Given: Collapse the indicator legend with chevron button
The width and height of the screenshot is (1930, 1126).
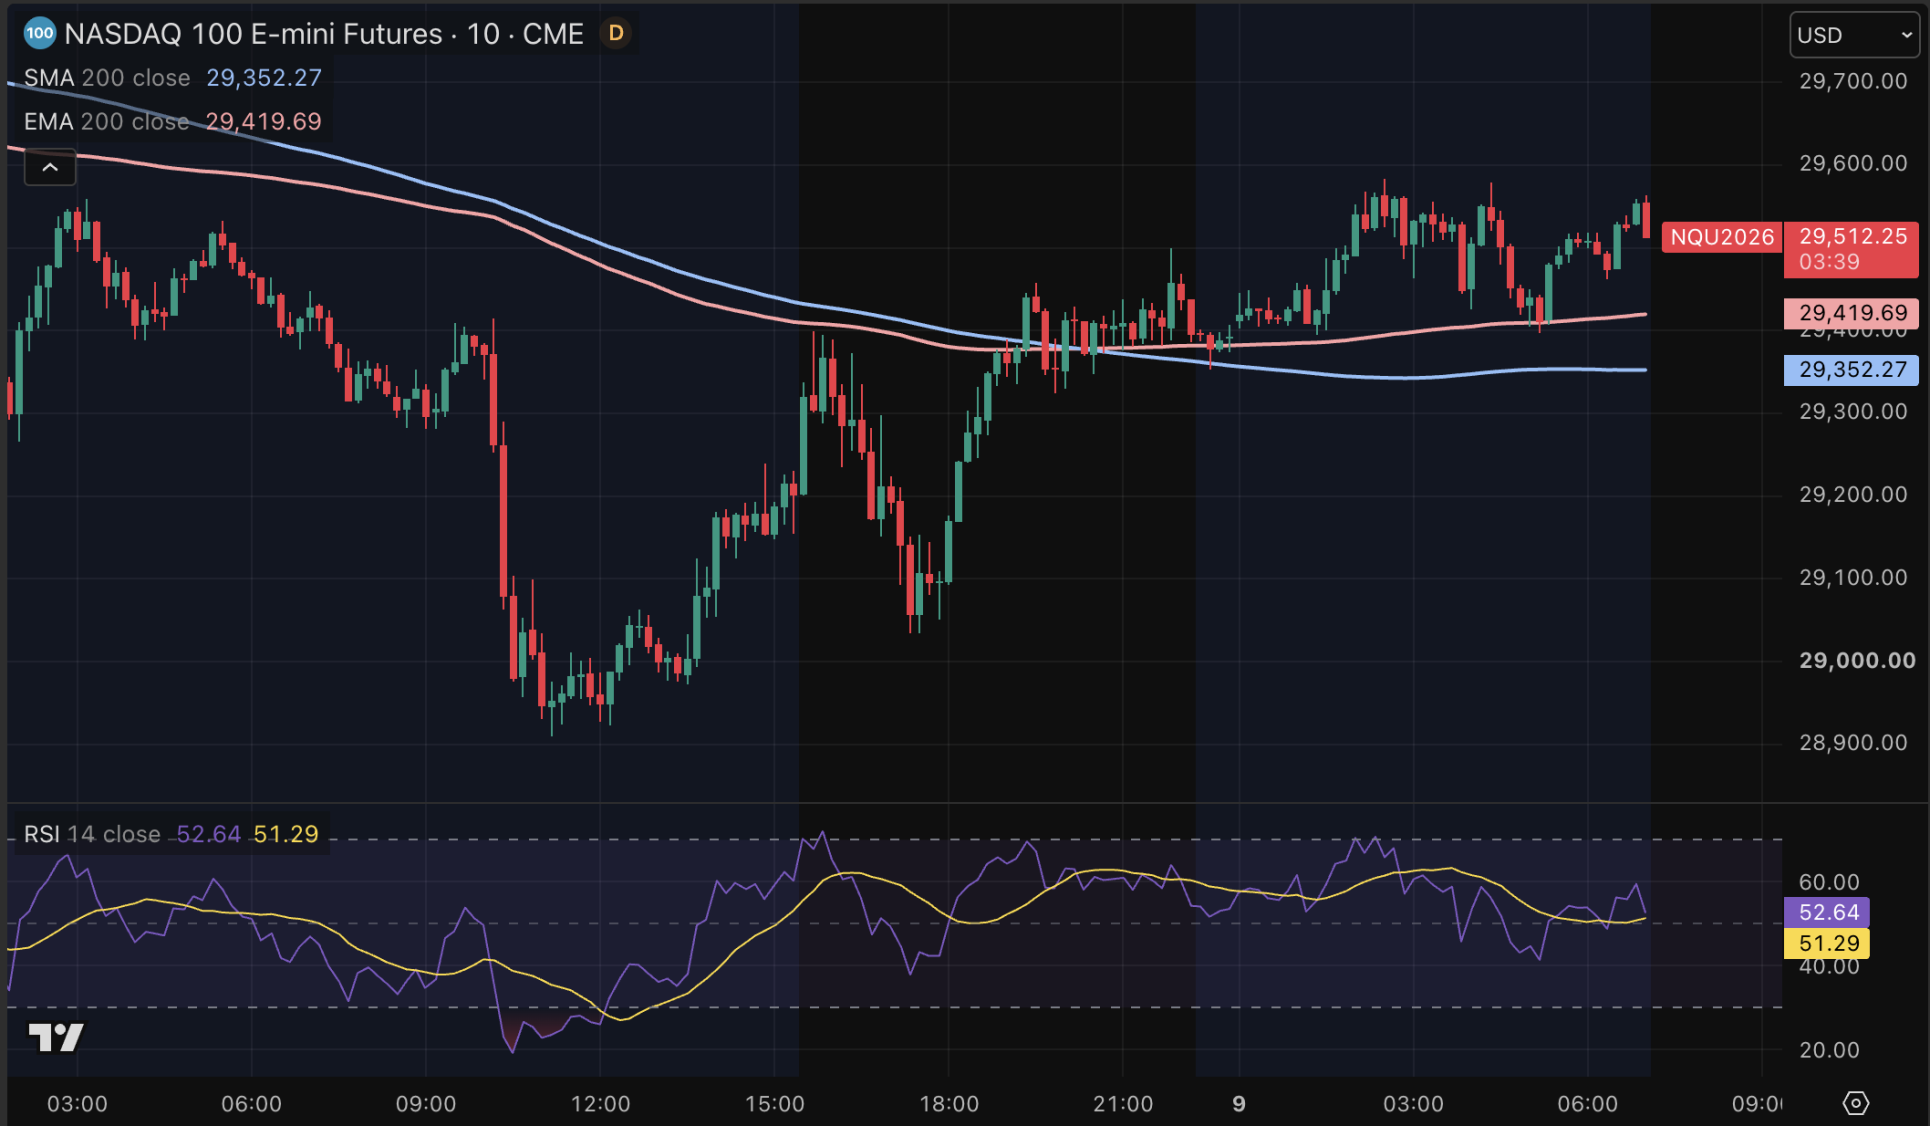Looking at the screenshot, I should coord(50,167).
